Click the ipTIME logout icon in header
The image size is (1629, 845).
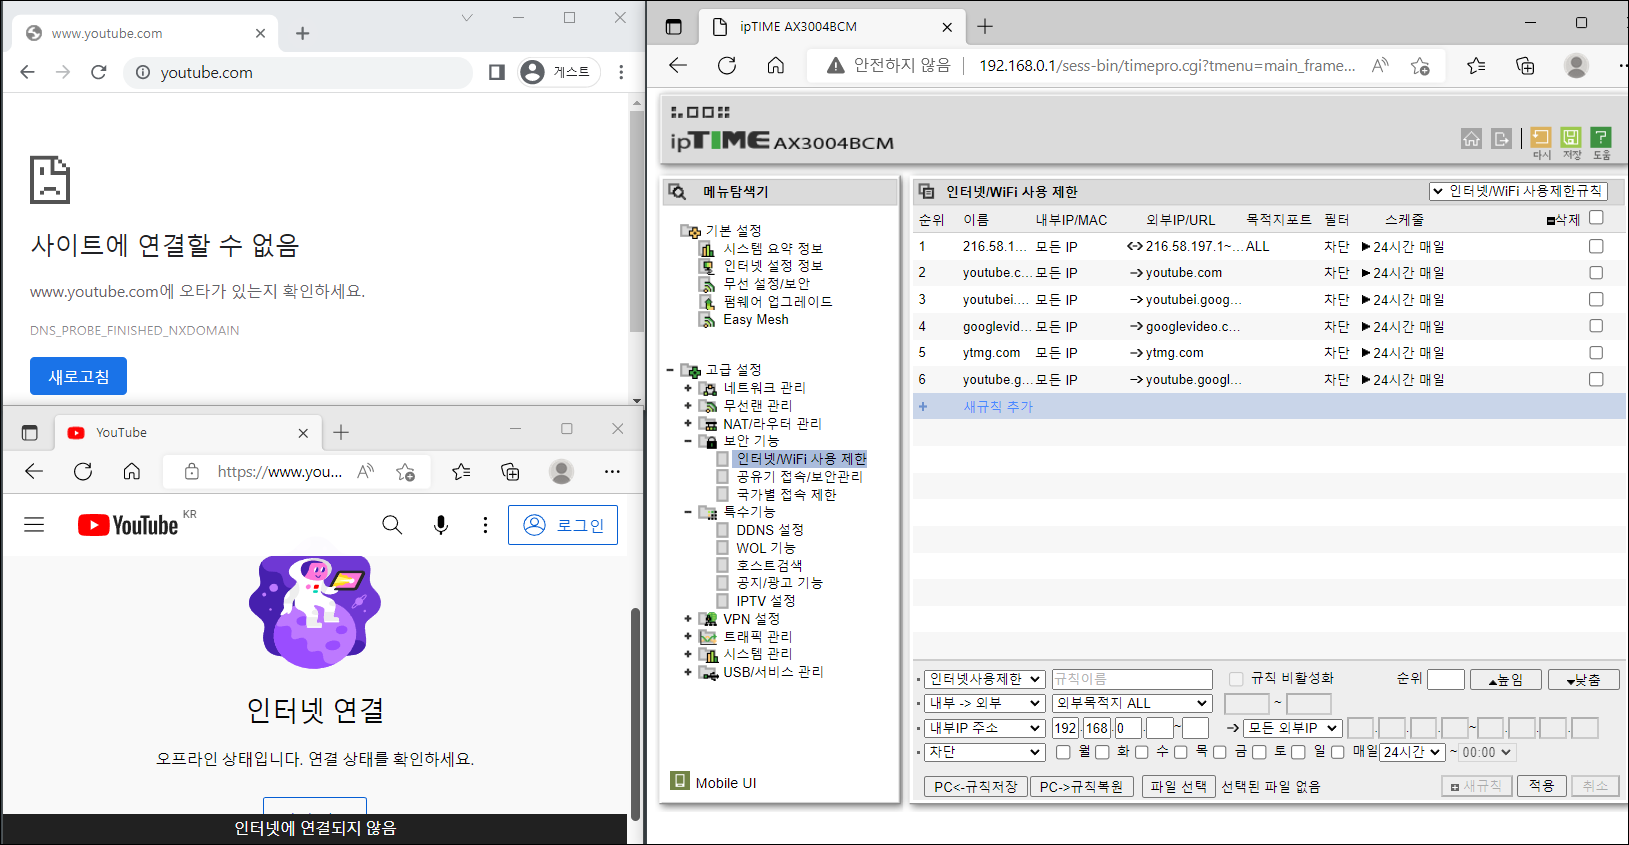click(x=1501, y=139)
